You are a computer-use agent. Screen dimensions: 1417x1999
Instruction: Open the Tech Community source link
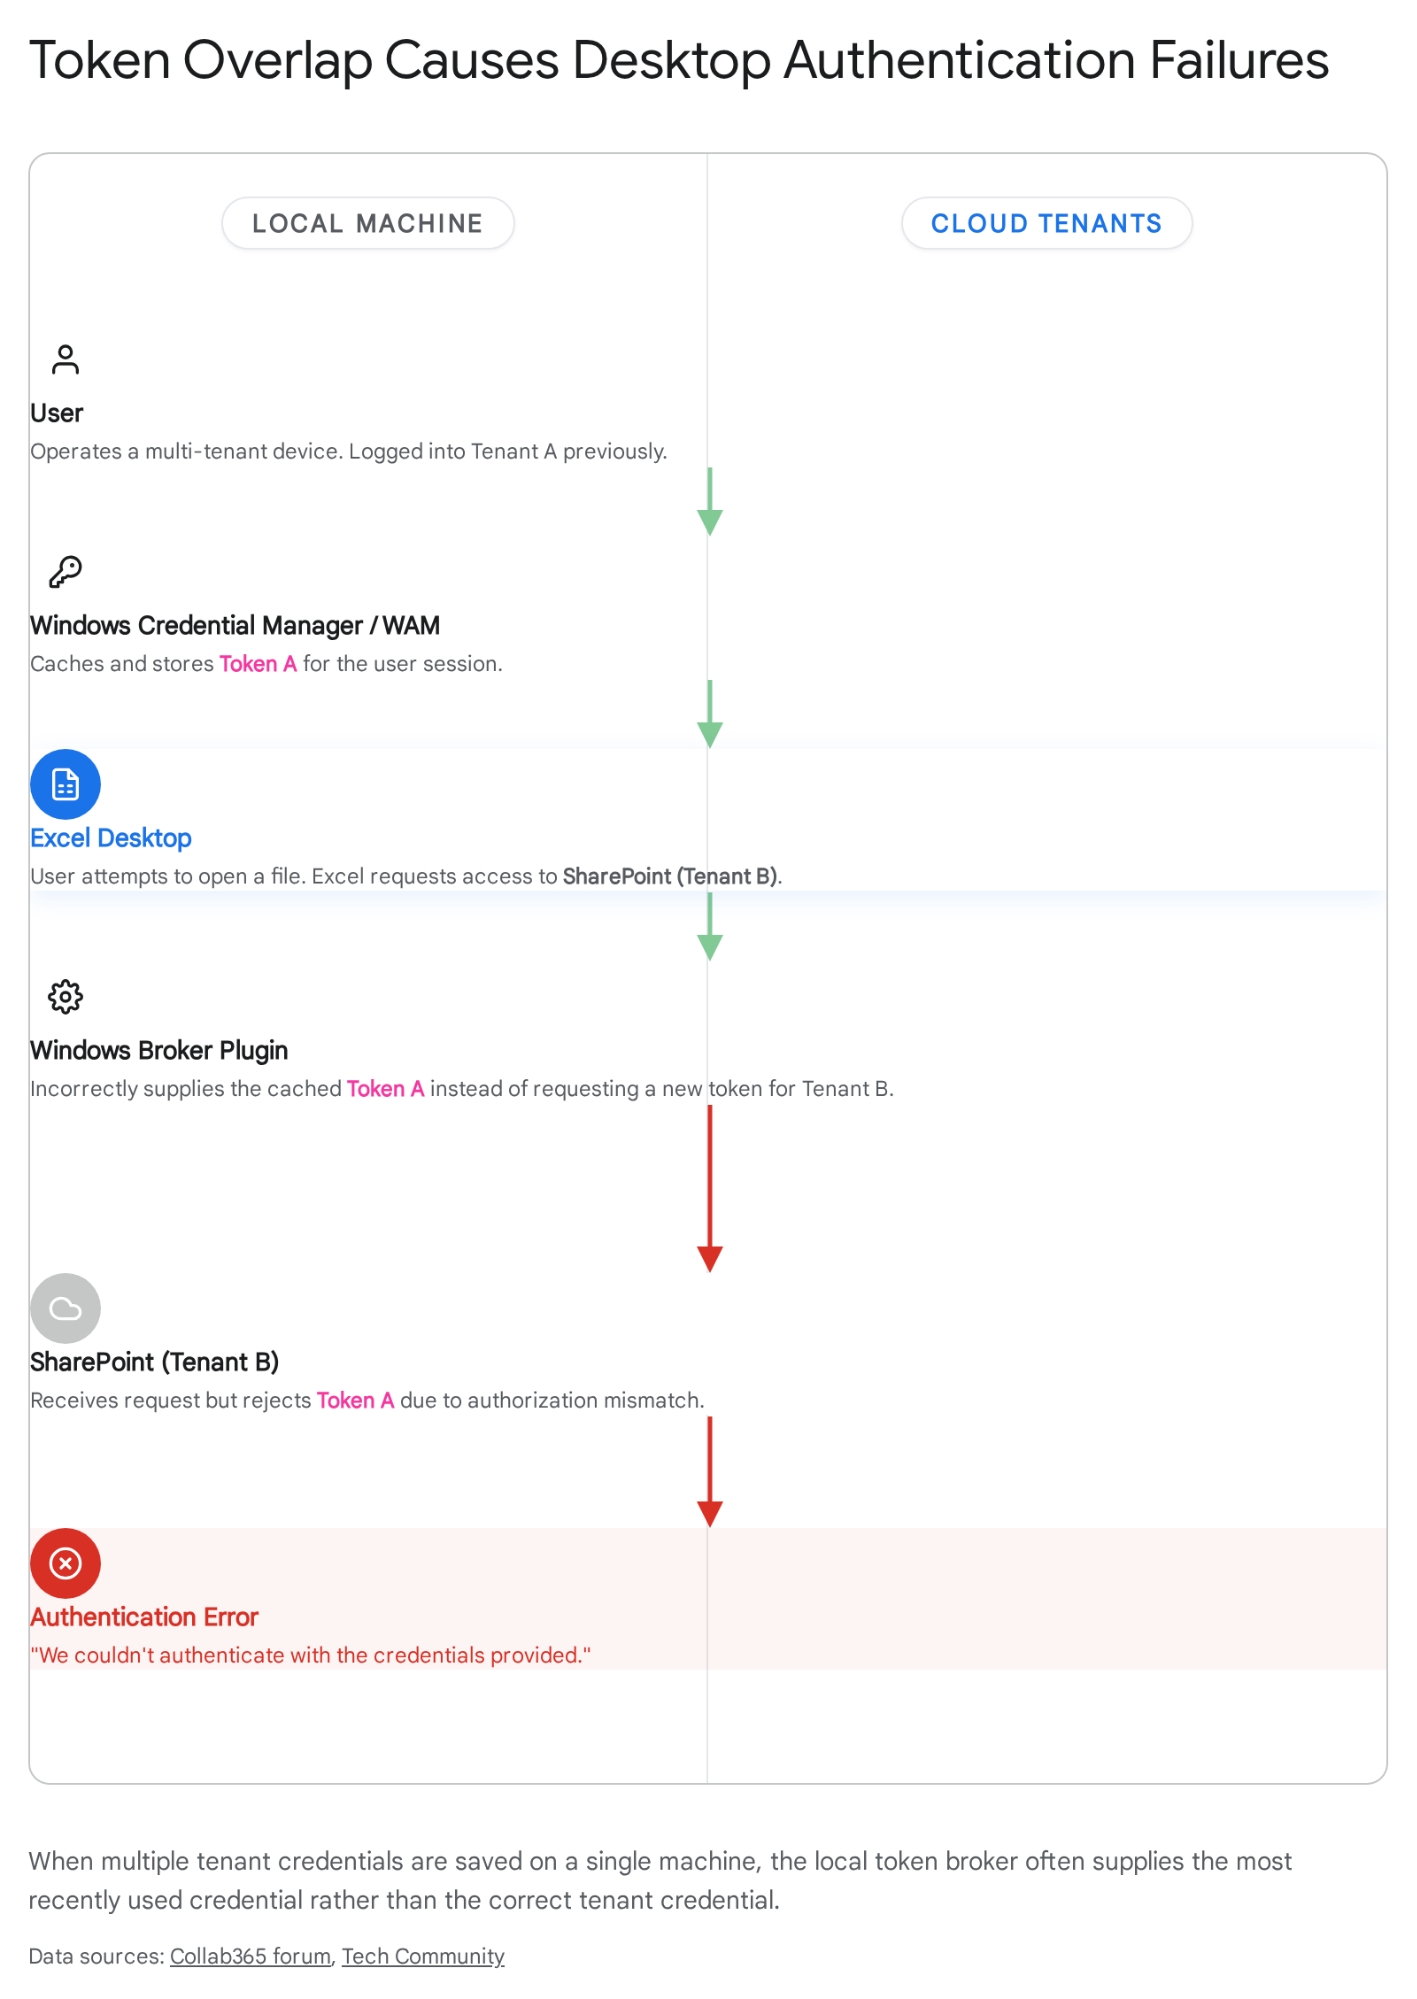pos(423,1956)
